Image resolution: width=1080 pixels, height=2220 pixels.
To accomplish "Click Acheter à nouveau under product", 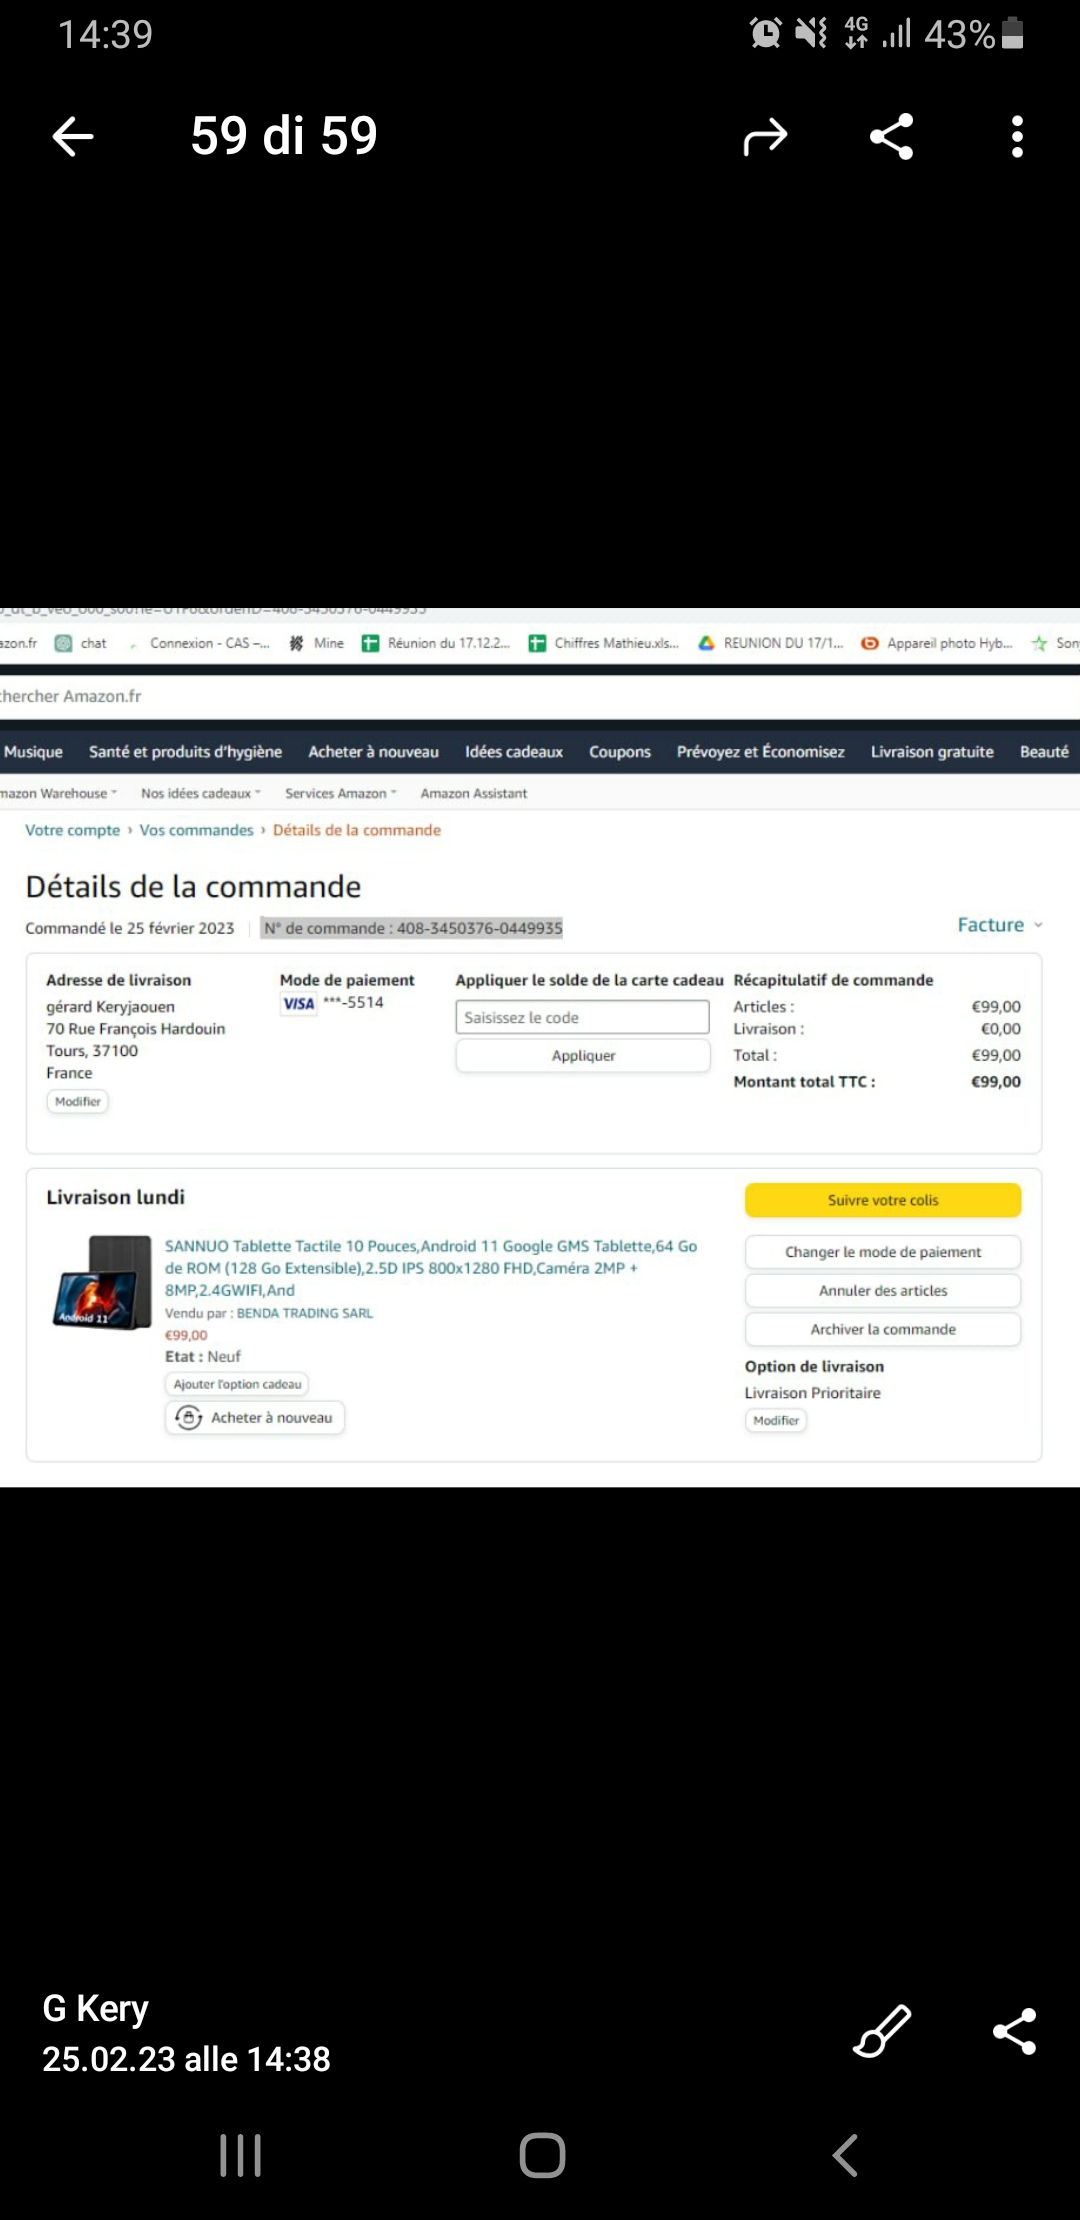I will [x=255, y=1418].
